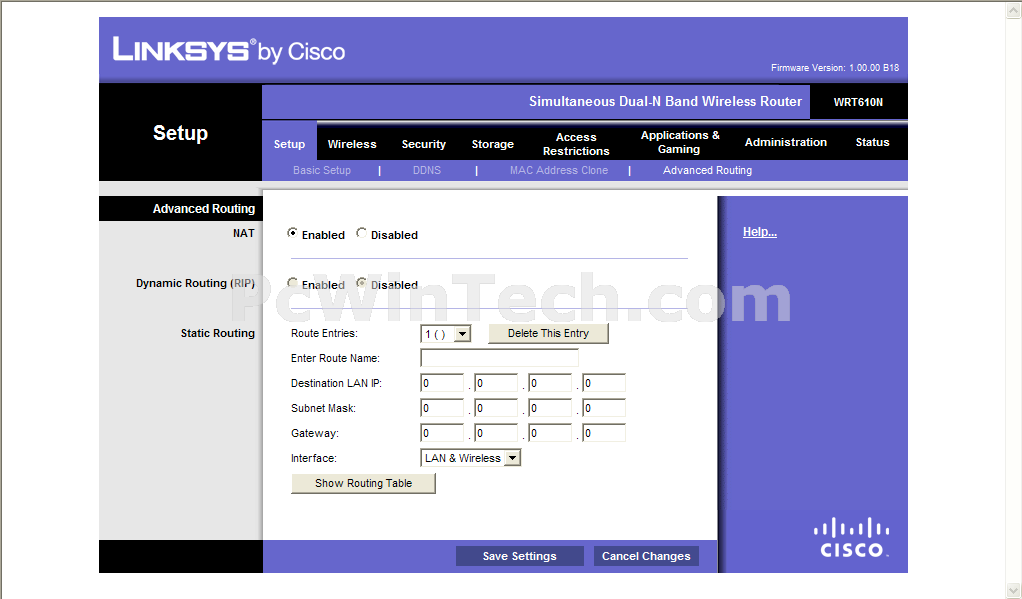Select NAT Enabled radio button
Viewport: 1022px width, 599px height.
[293, 233]
